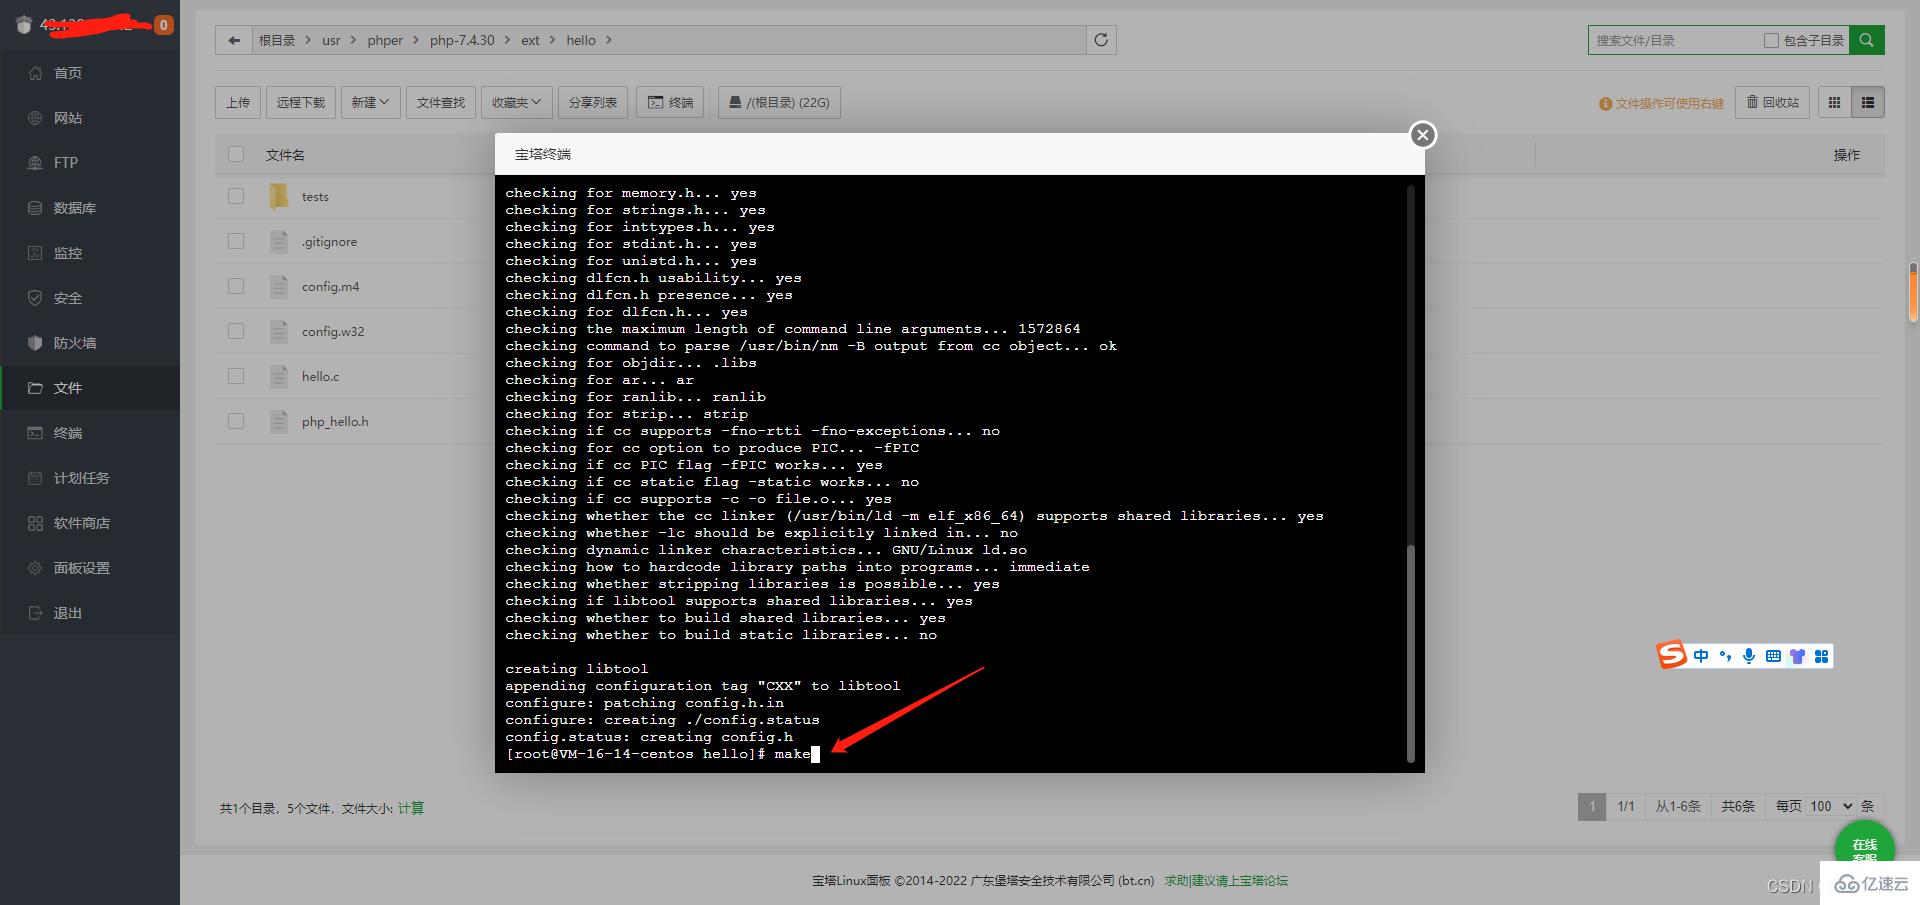Enable the 包含子目录 search option
This screenshot has width=1920, height=905.
[1771, 40]
